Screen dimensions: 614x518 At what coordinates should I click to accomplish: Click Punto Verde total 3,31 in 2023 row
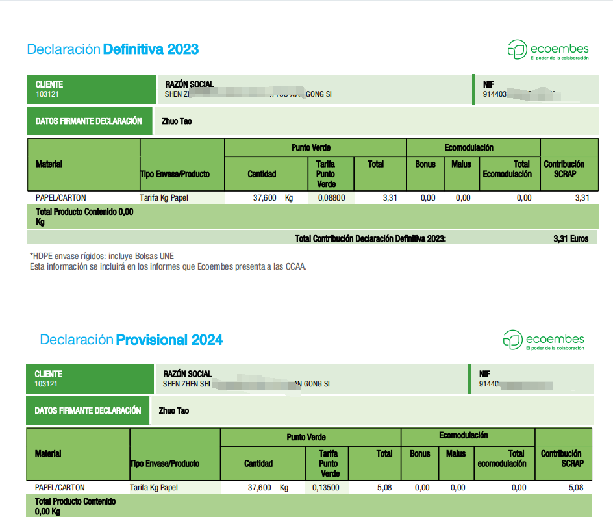point(390,198)
